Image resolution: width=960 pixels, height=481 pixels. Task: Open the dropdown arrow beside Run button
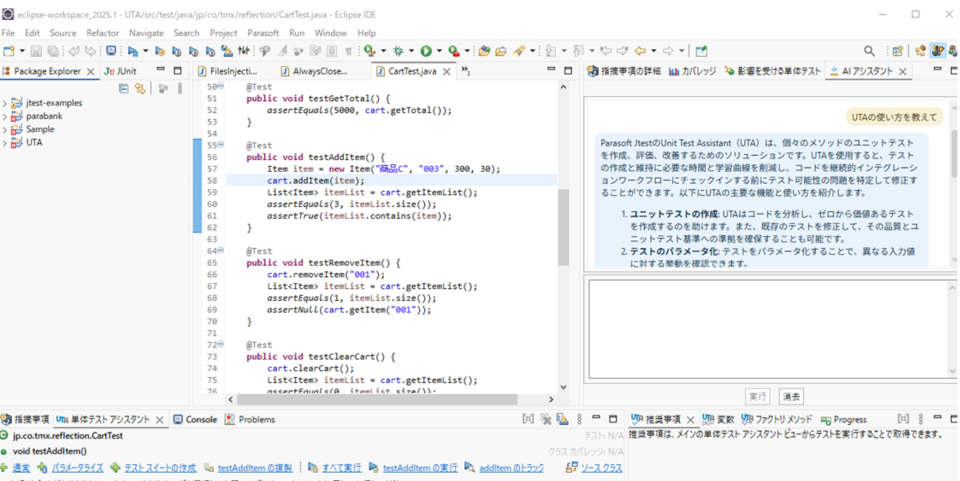(x=438, y=51)
